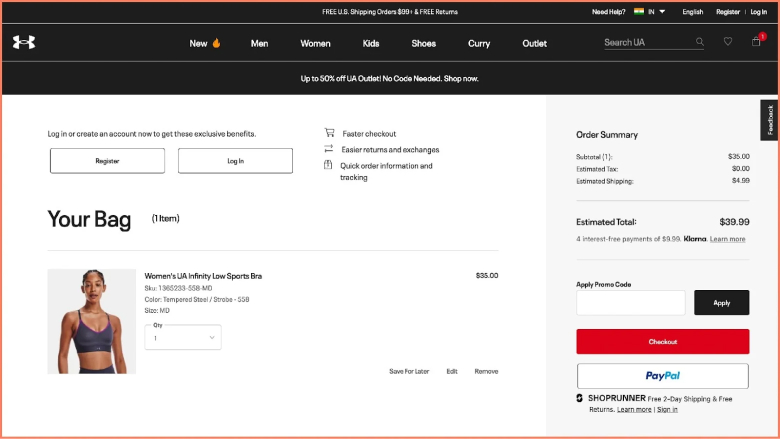Image resolution: width=780 pixels, height=439 pixels.
Task: Open the Shoes menu
Action: point(423,44)
